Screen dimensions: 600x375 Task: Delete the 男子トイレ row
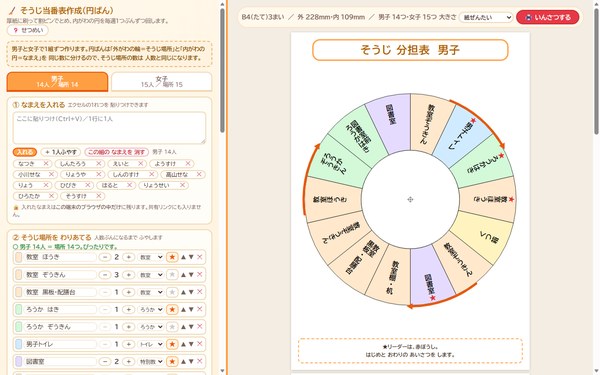(199, 344)
